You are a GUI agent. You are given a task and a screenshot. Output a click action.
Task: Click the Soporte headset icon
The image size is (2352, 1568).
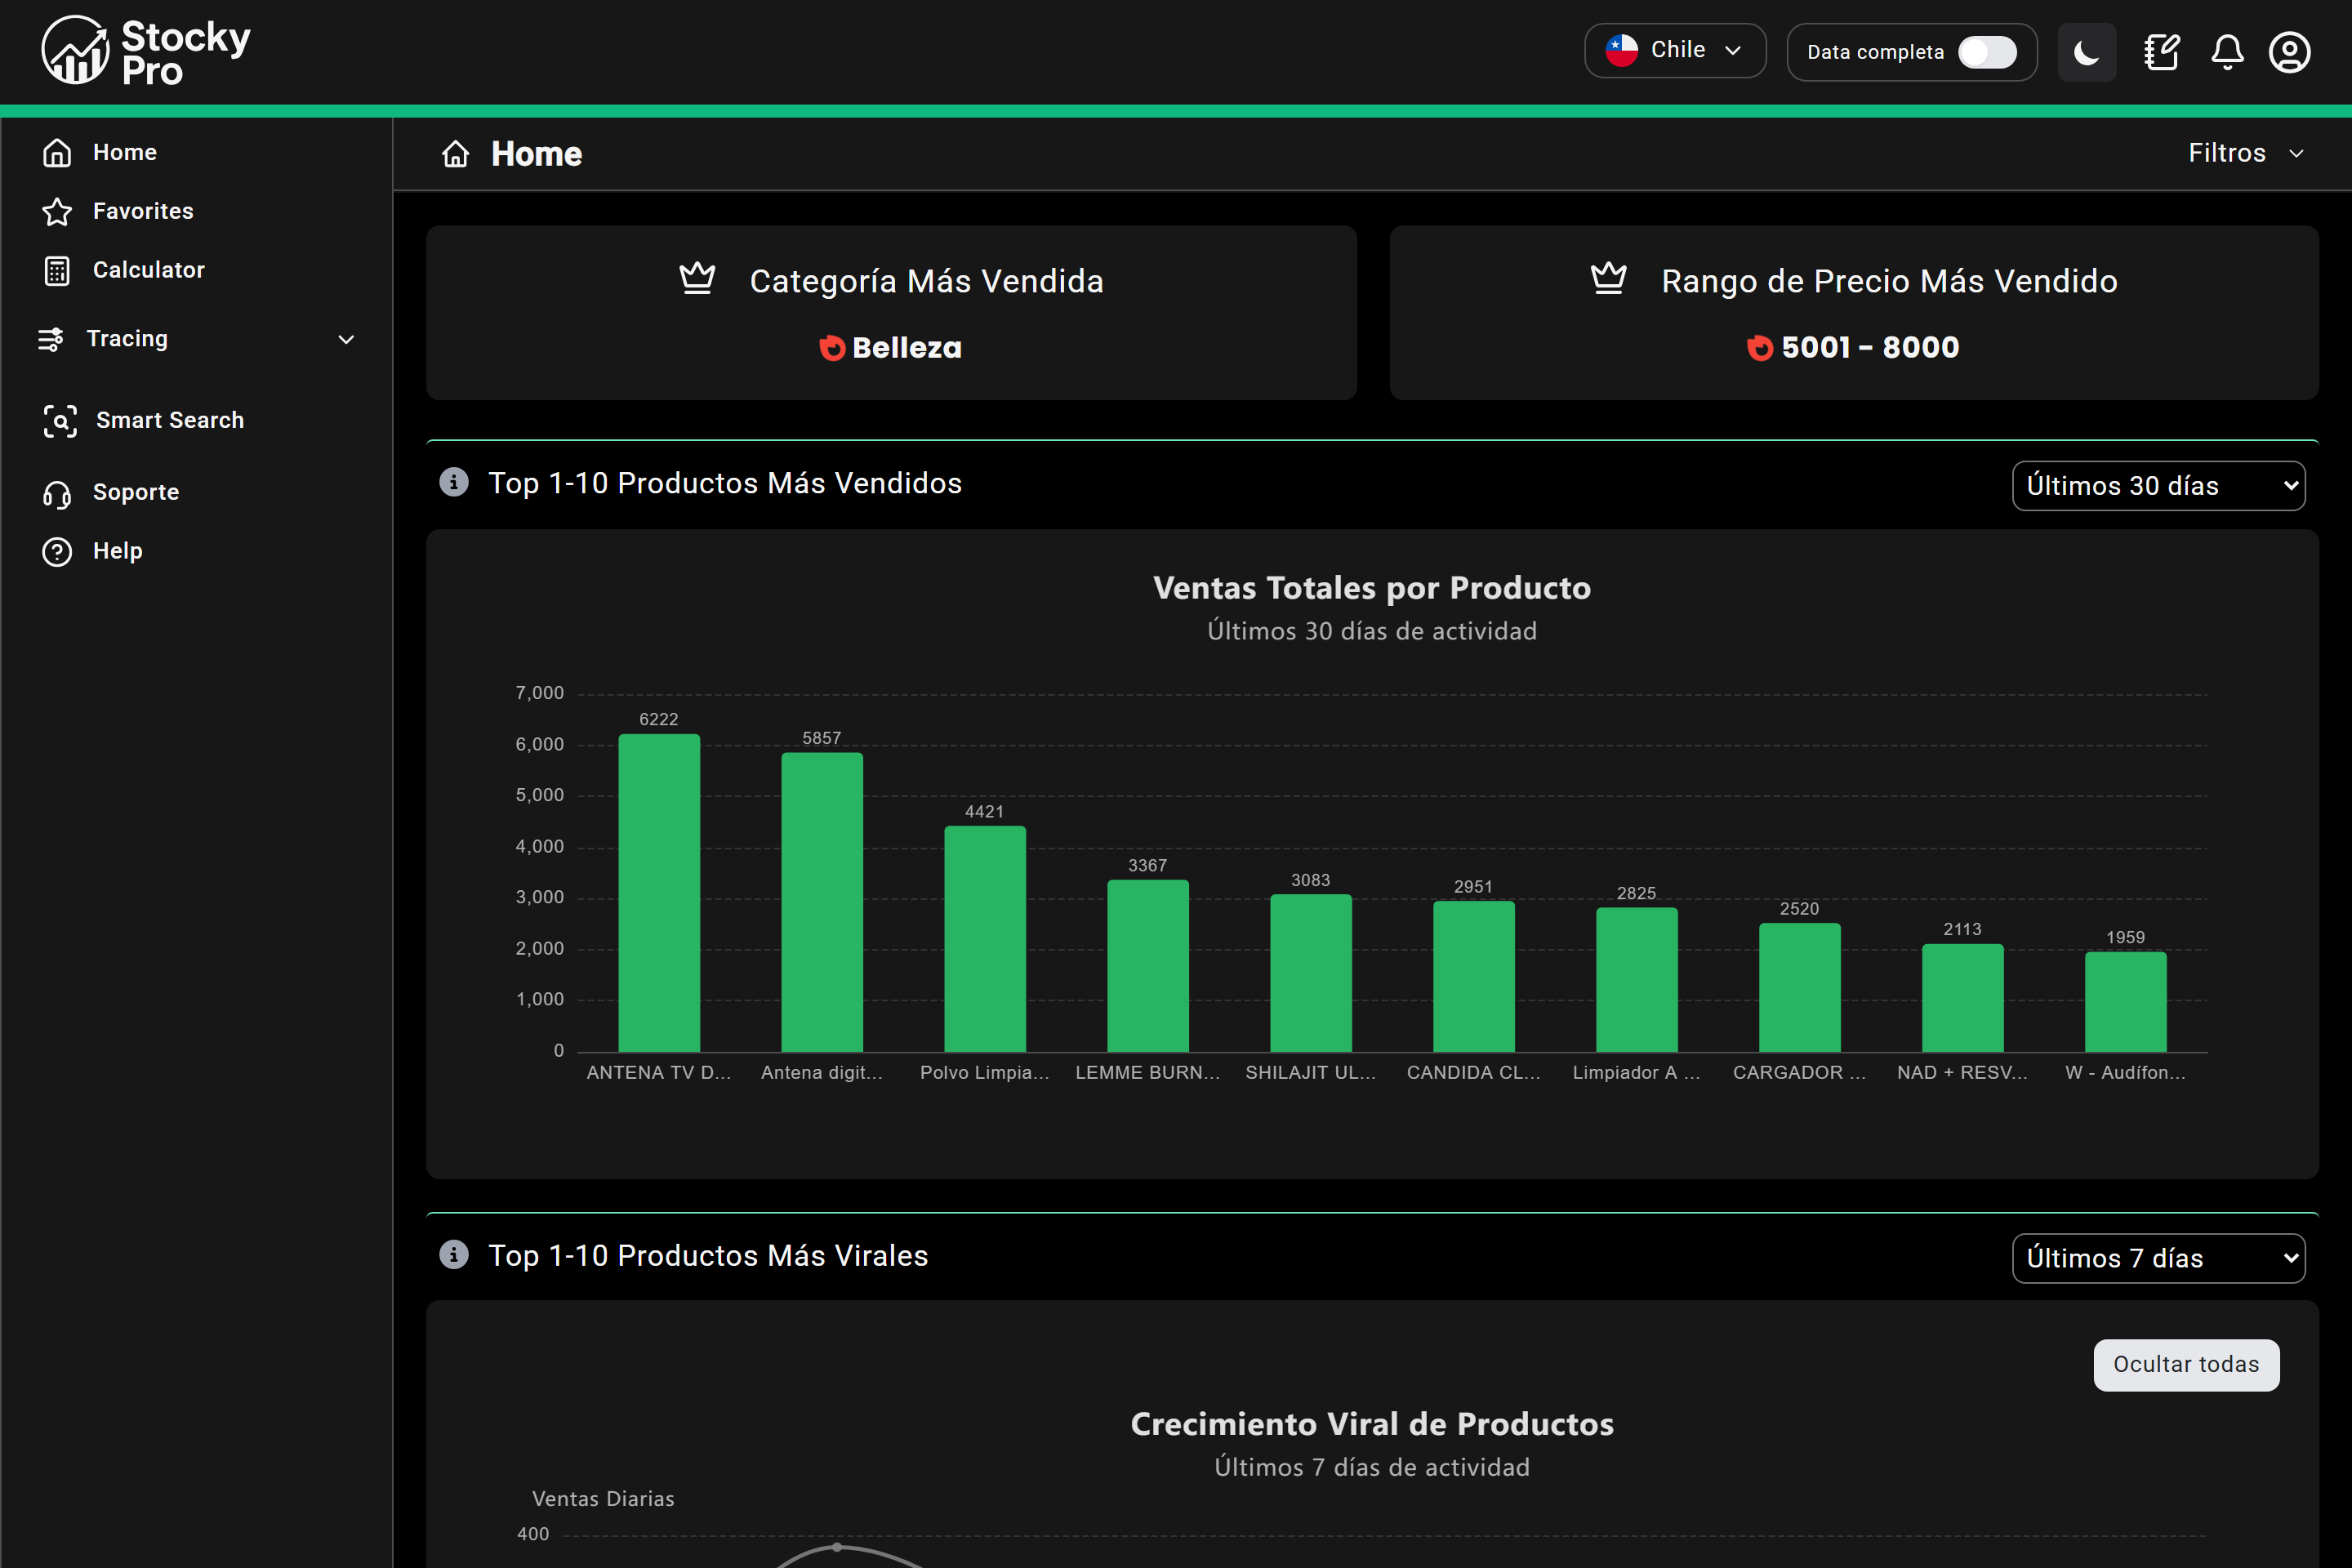click(x=57, y=493)
